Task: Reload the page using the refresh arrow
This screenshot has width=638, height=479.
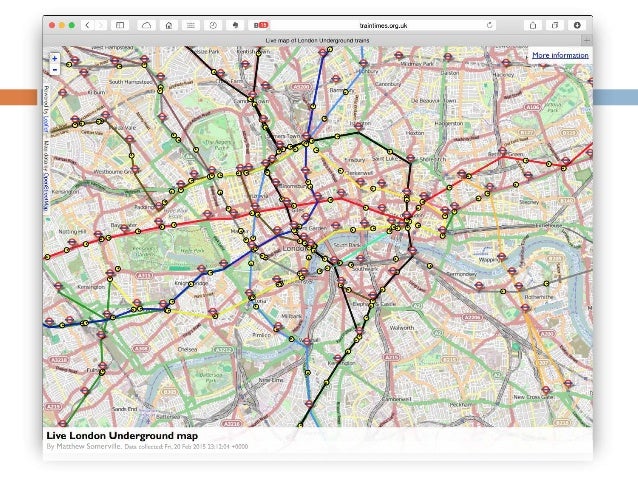Action: pyautogui.click(x=489, y=25)
